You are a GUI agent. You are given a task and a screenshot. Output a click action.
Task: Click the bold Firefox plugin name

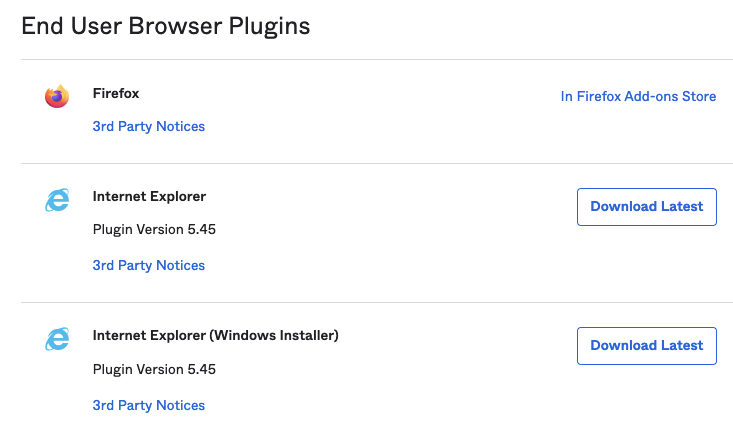(x=116, y=93)
